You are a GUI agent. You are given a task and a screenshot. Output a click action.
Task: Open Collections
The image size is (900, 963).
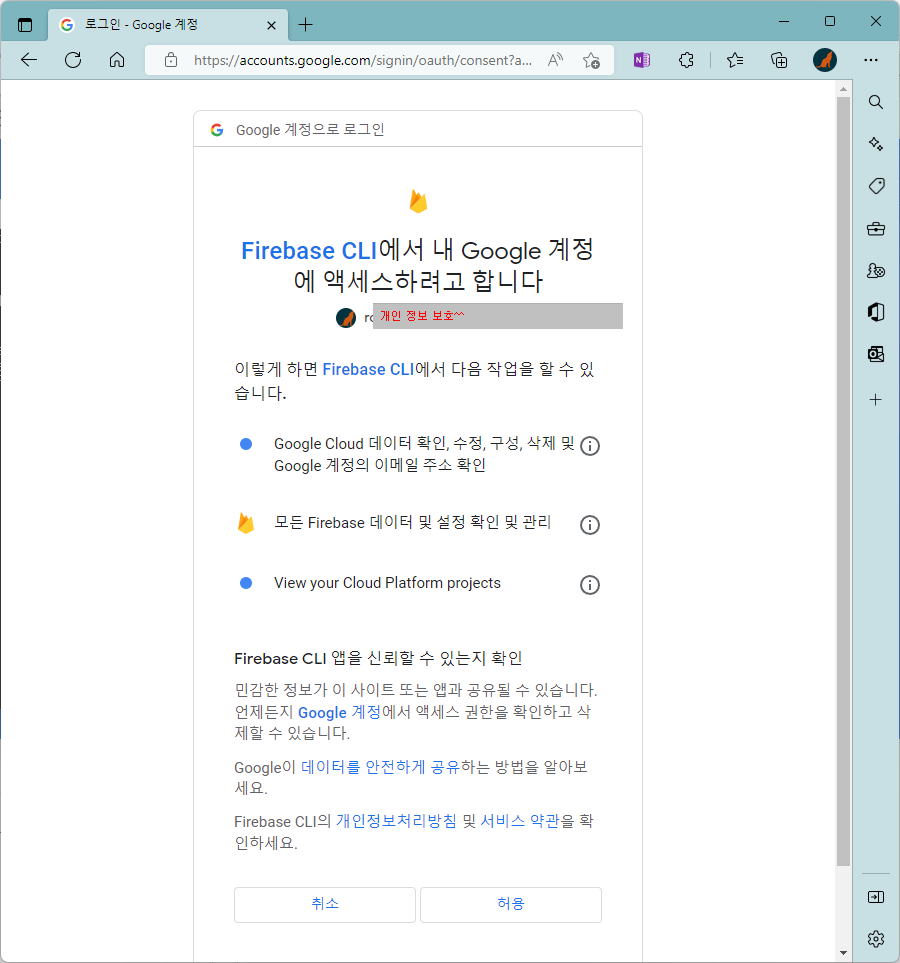click(779, 60)
